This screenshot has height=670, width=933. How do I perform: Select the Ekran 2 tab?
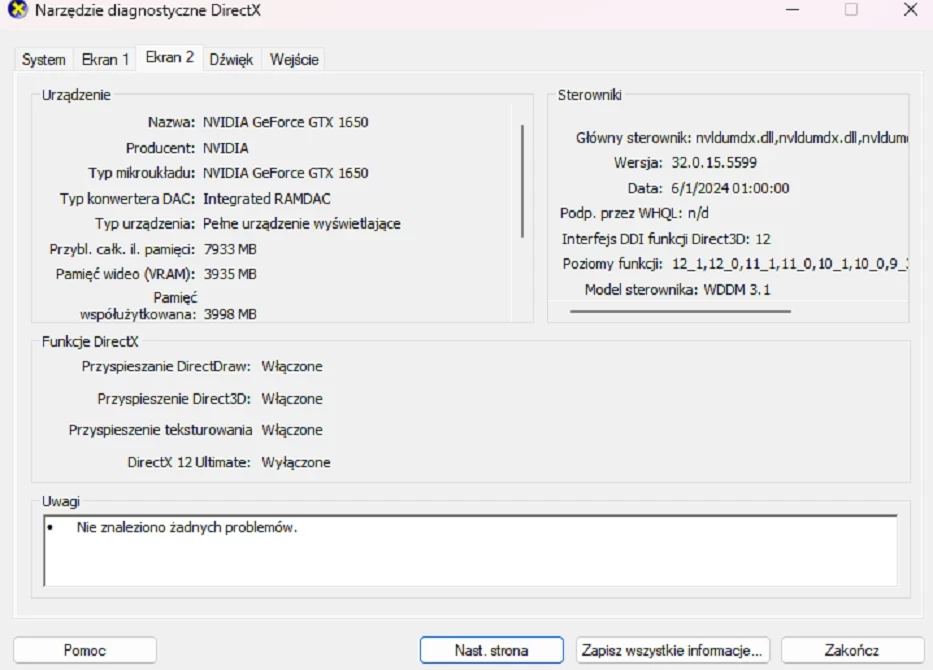[x=169, y=58]
